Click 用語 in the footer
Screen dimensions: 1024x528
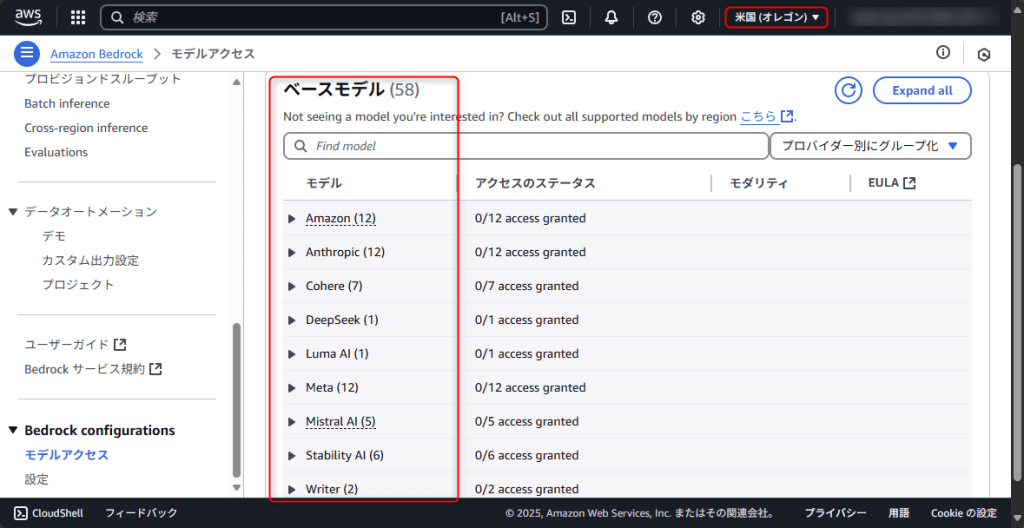point(899,513)
